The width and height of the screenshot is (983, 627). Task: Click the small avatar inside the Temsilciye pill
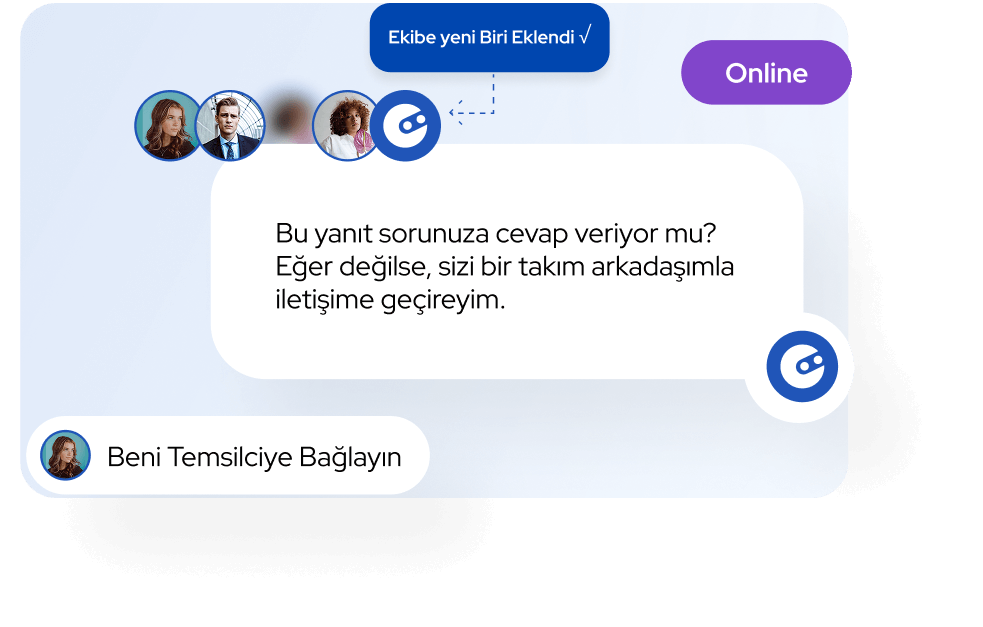(x=65, y=455)
